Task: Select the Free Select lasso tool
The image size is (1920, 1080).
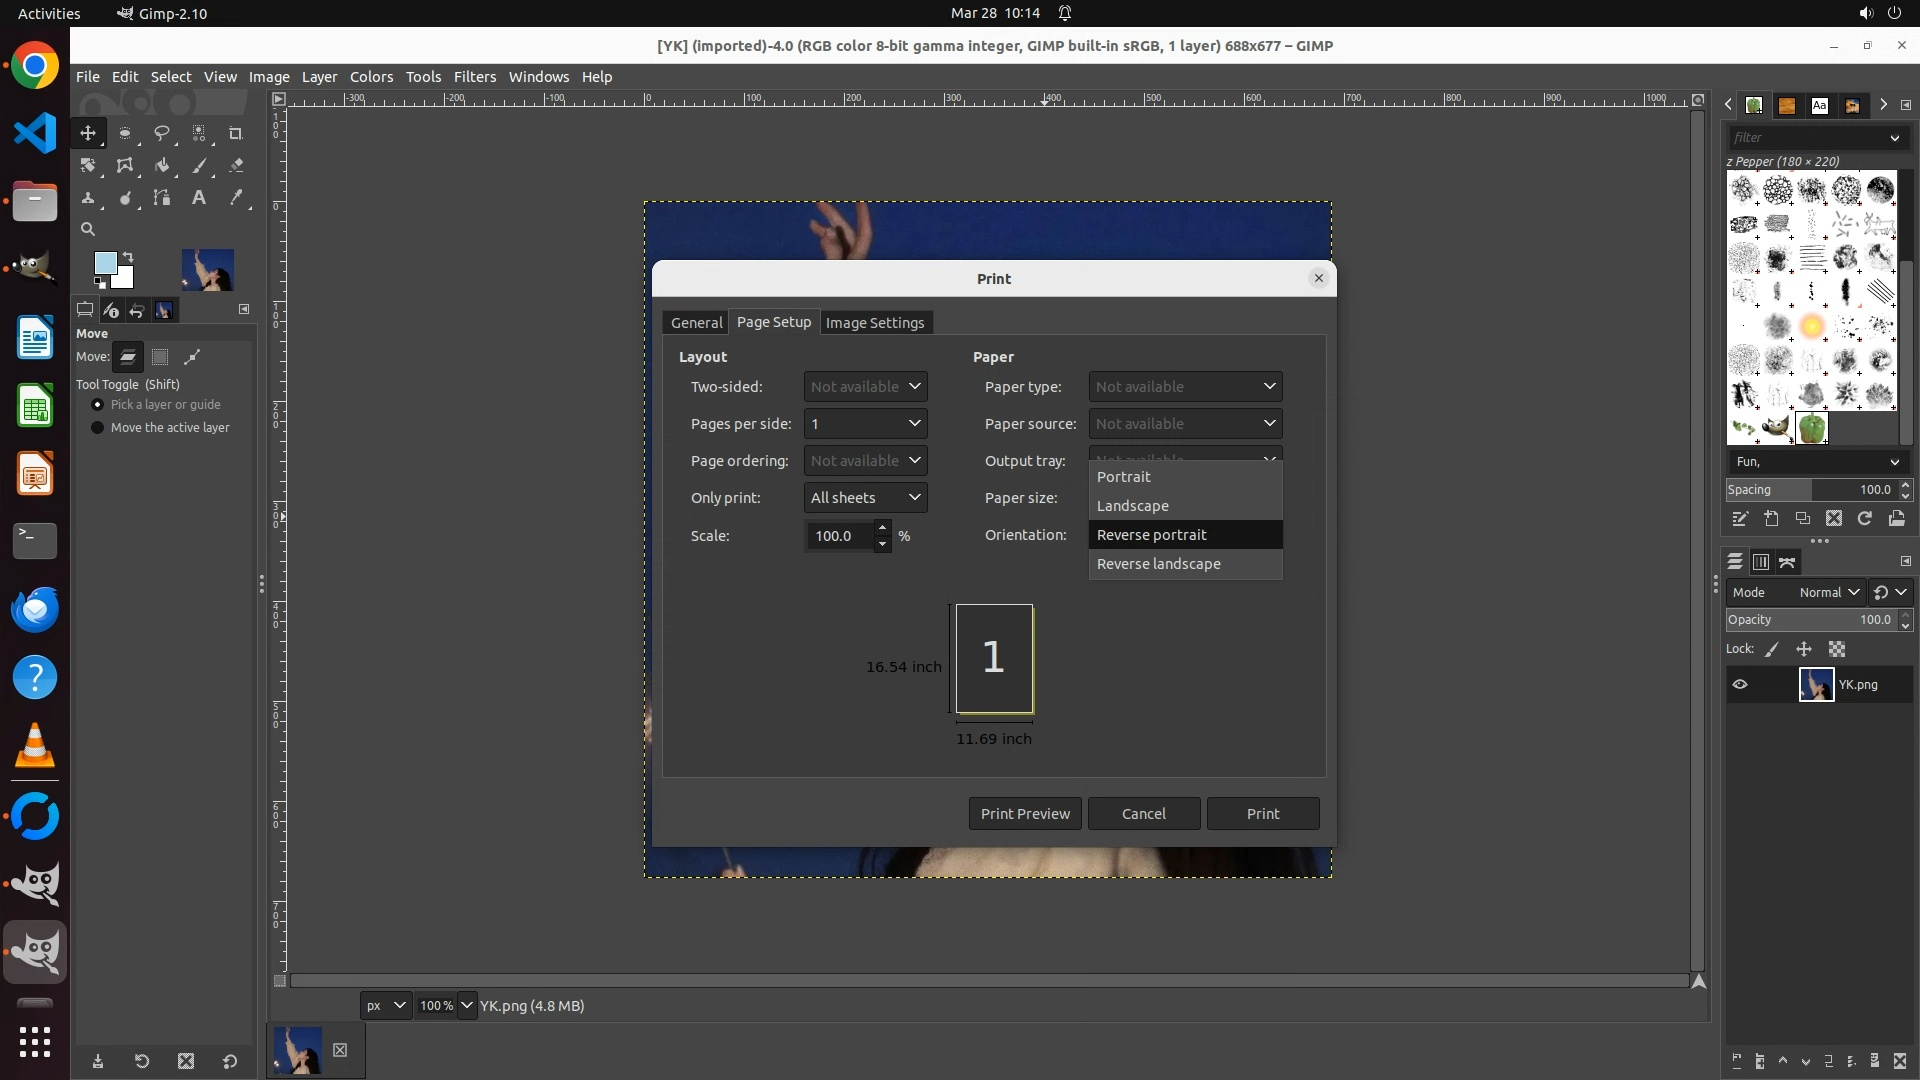Action: pyautogui.click(x=162, y=133)
